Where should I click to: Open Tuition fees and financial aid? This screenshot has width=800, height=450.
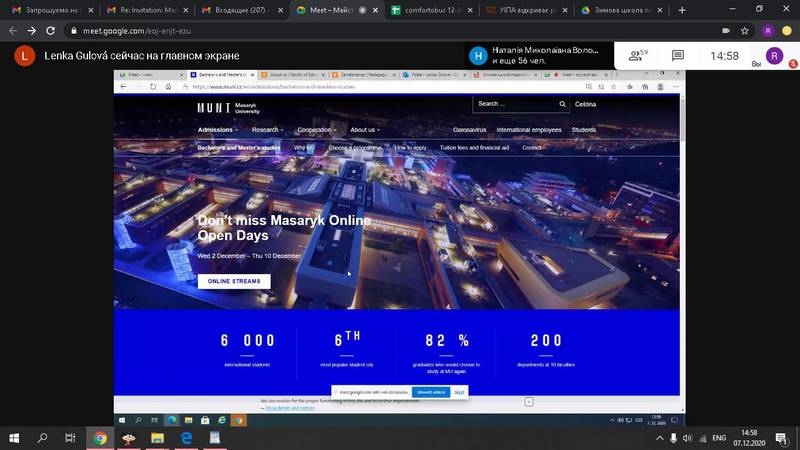pyautogui.click(x=474, y=147)
